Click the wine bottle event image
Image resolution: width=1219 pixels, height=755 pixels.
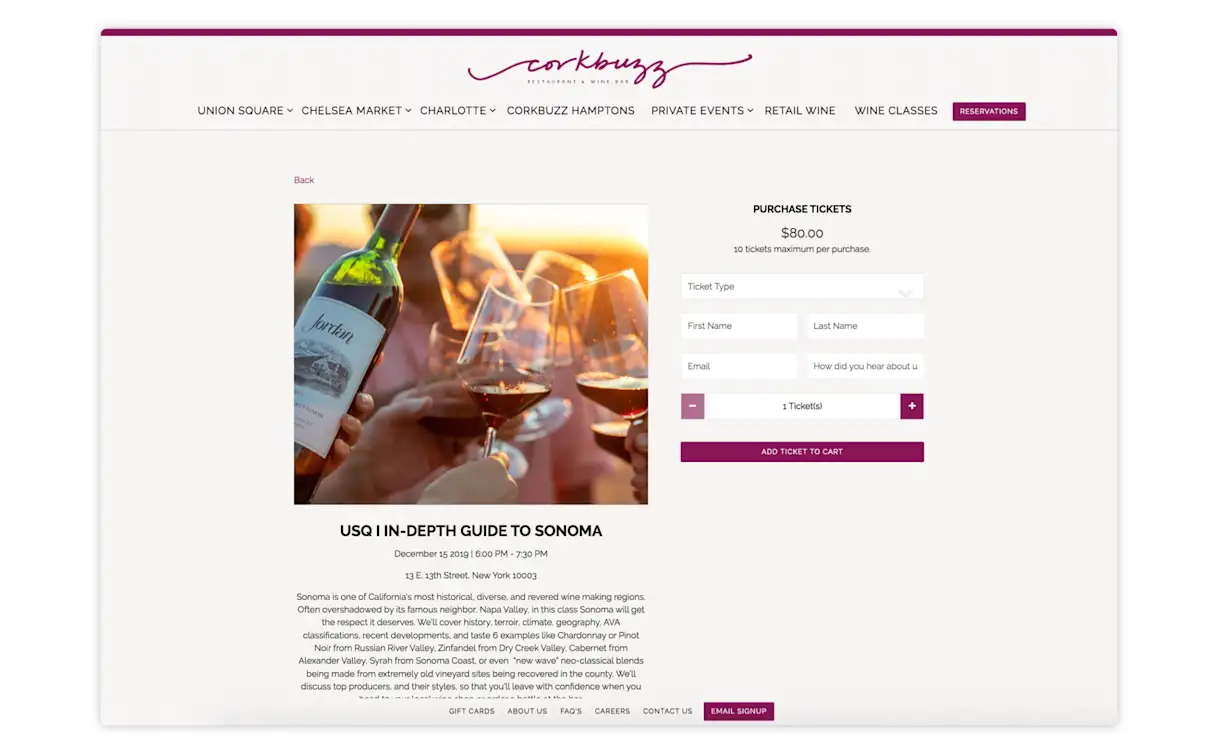(471, 354)
